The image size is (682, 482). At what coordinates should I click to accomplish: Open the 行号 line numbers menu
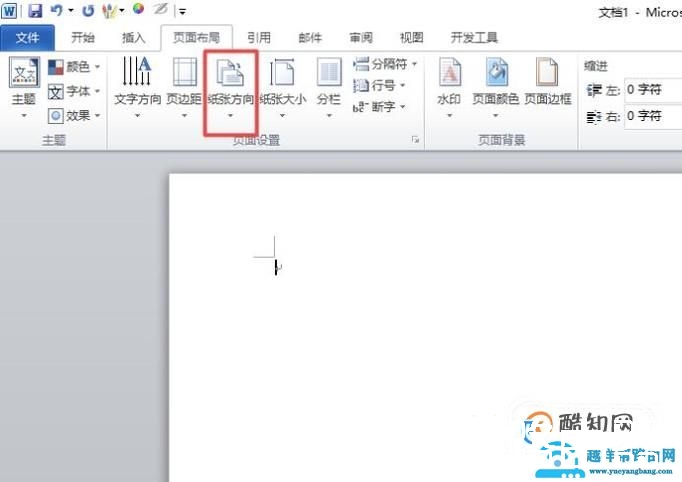(x=379, y=85)
